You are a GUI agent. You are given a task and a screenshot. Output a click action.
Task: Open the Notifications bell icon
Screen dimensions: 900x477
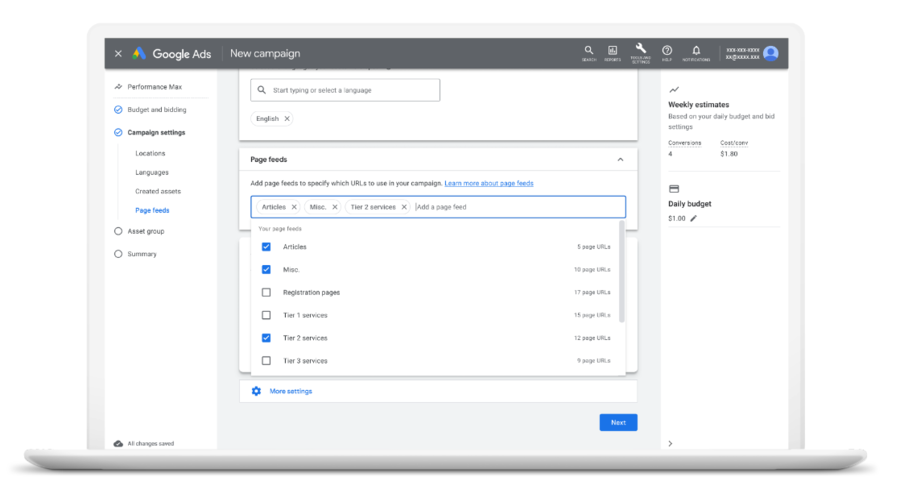pos(696,51)
